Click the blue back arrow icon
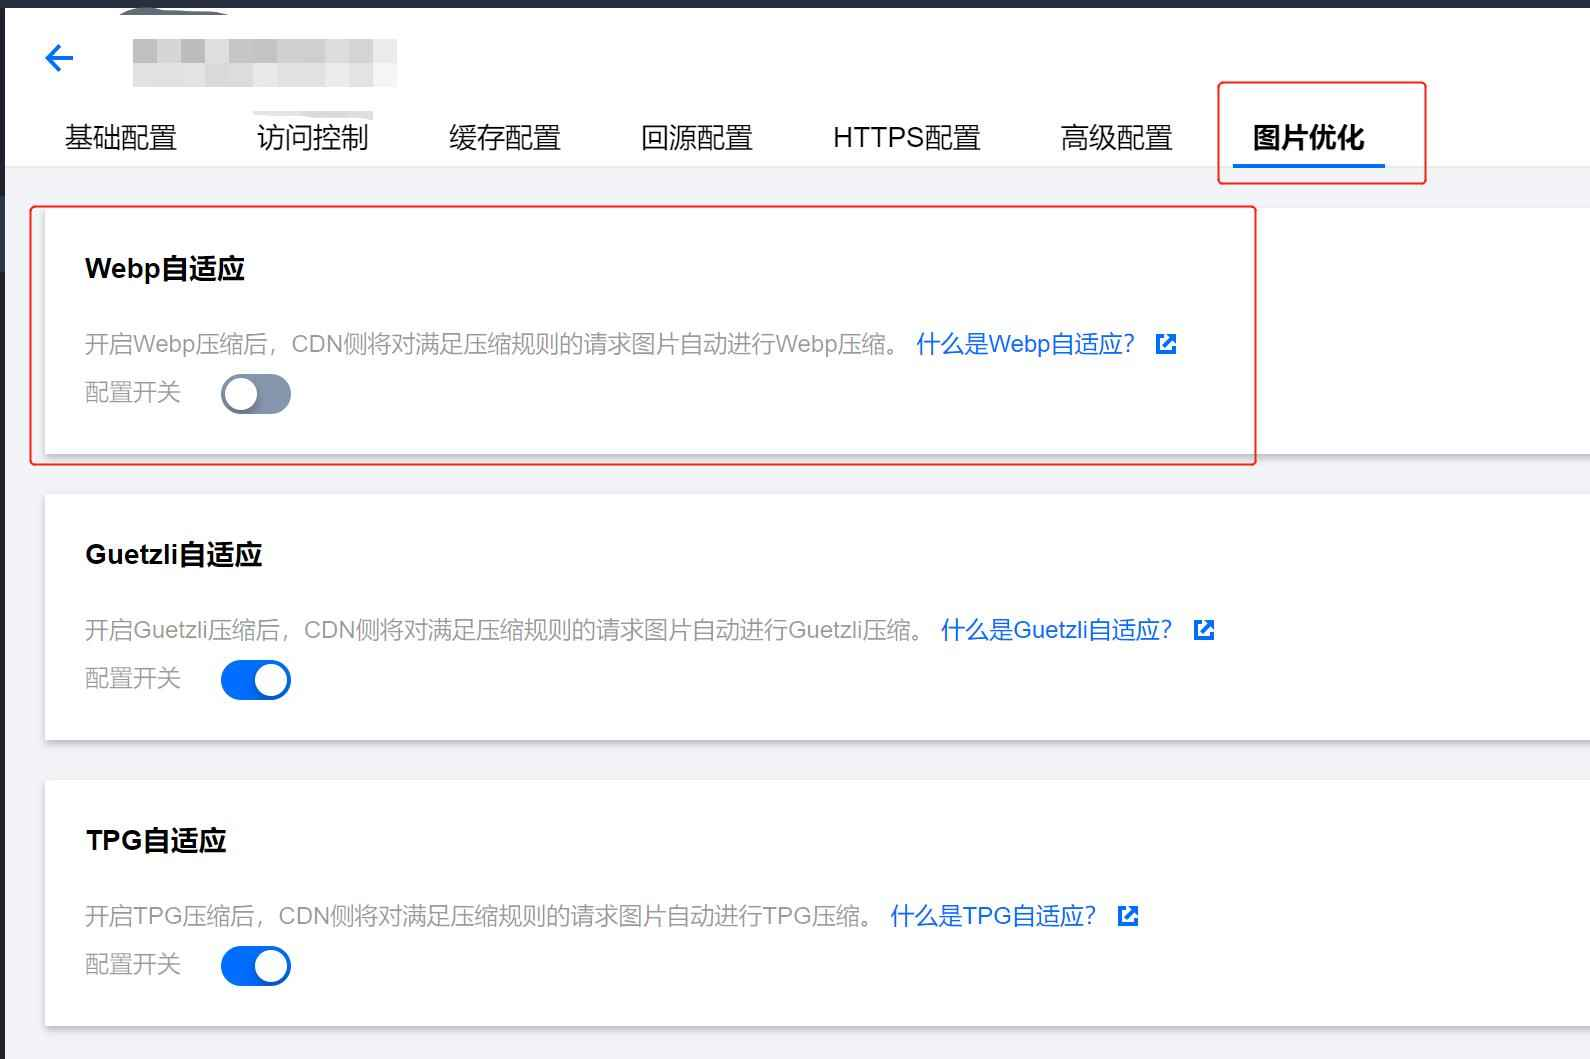Screen dimensions: 1590x1059 pos(59,58)
